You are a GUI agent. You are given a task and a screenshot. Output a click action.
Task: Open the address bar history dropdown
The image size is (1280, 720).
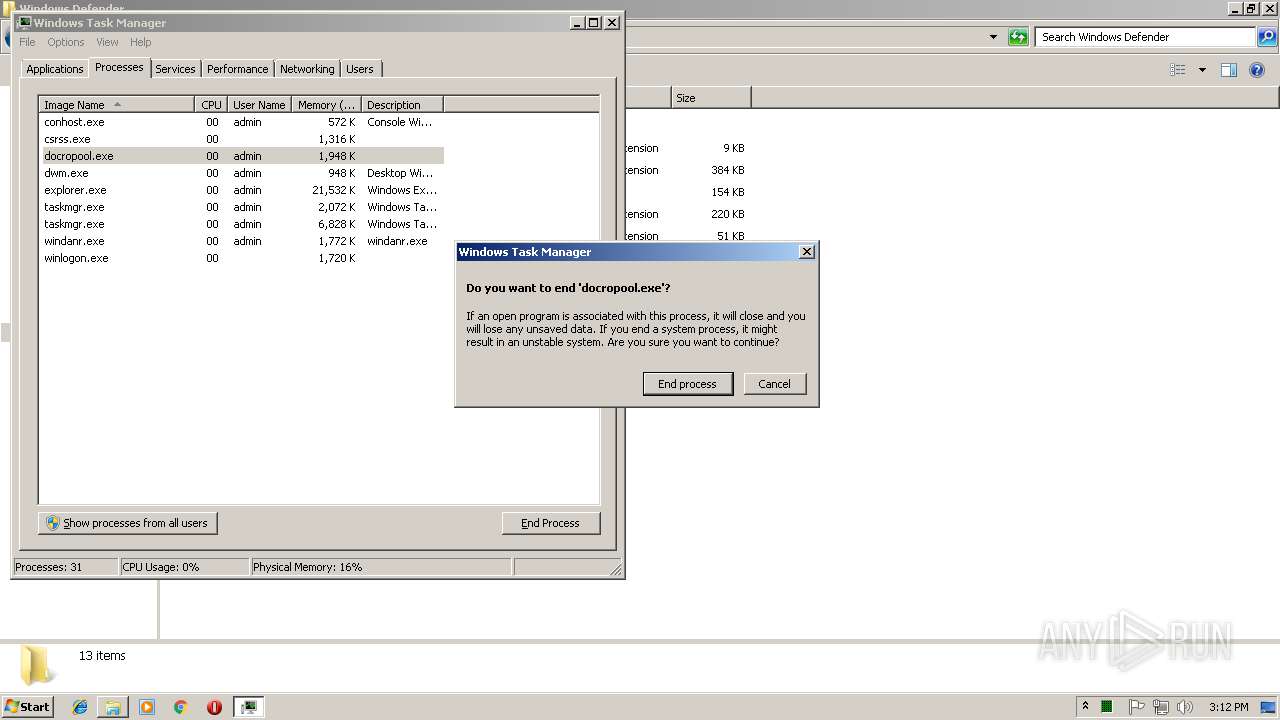click(993, 37)
